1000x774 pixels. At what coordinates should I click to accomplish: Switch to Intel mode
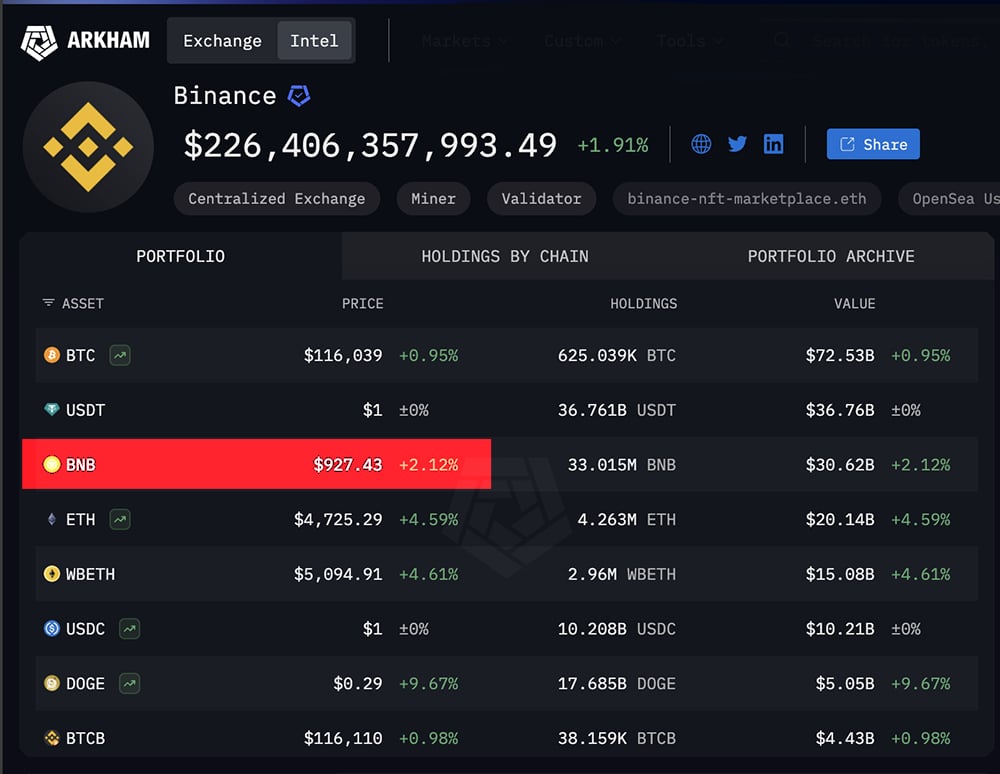point(314,41)
